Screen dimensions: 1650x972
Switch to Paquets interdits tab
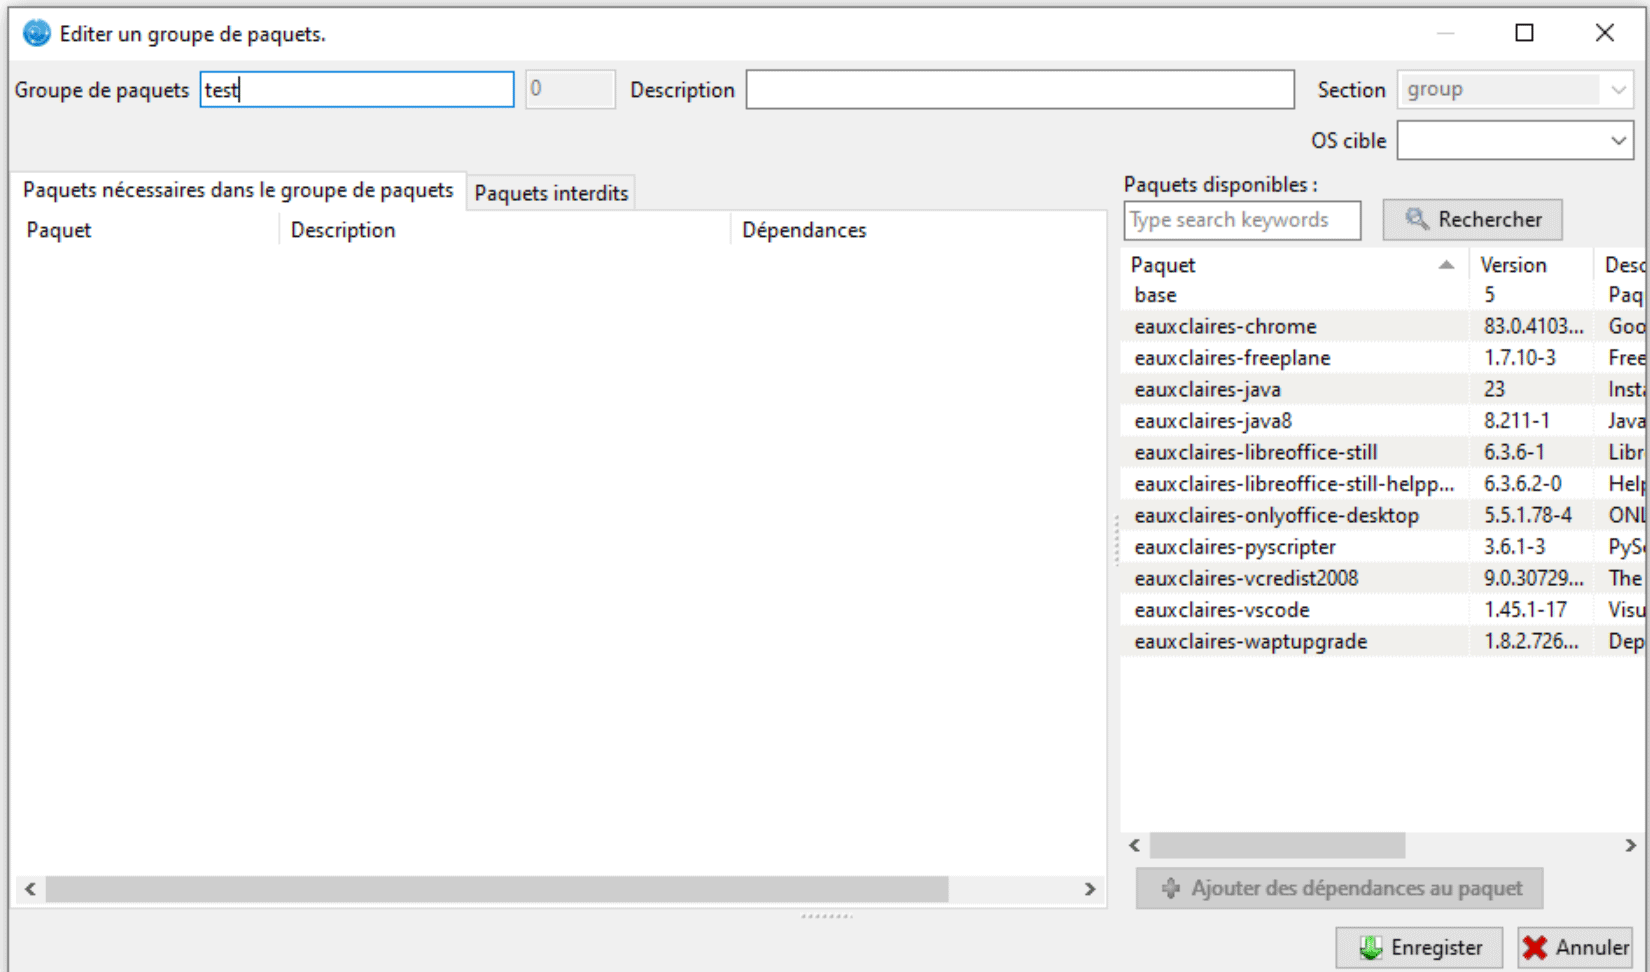pyautogui.click(x=551, y=193)
